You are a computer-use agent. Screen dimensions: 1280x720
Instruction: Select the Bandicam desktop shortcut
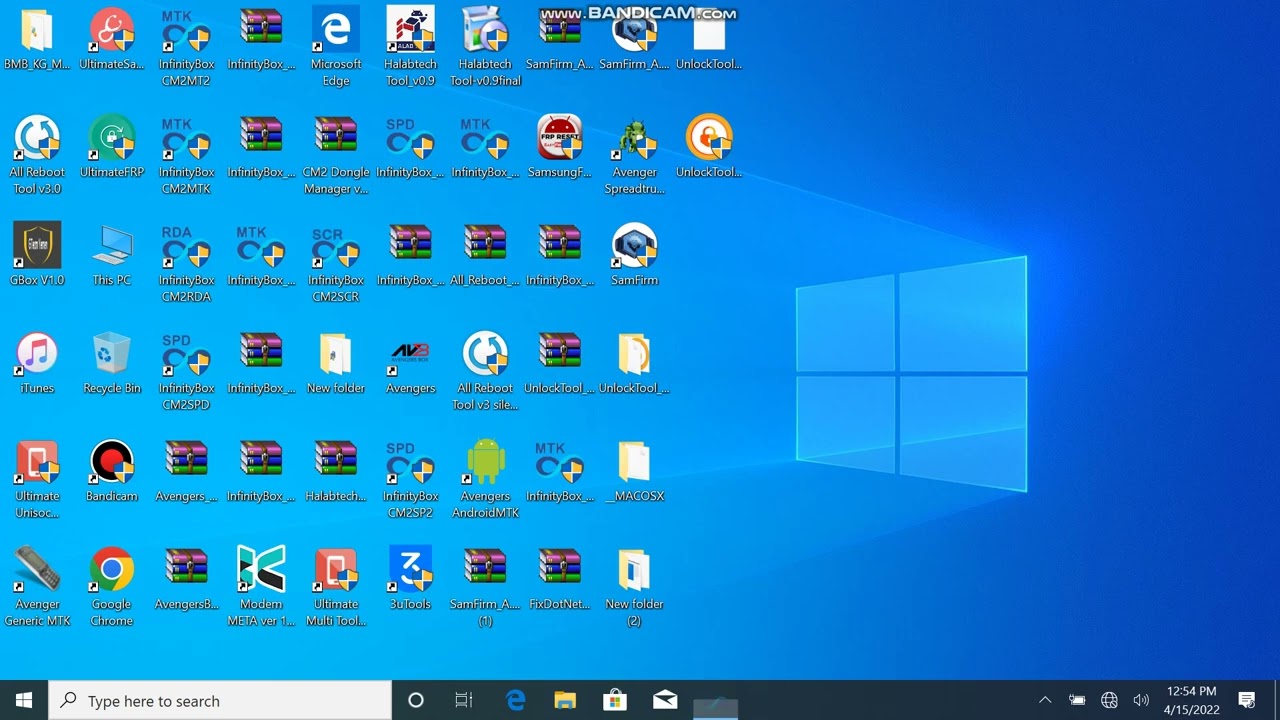(x=112, y=462)
